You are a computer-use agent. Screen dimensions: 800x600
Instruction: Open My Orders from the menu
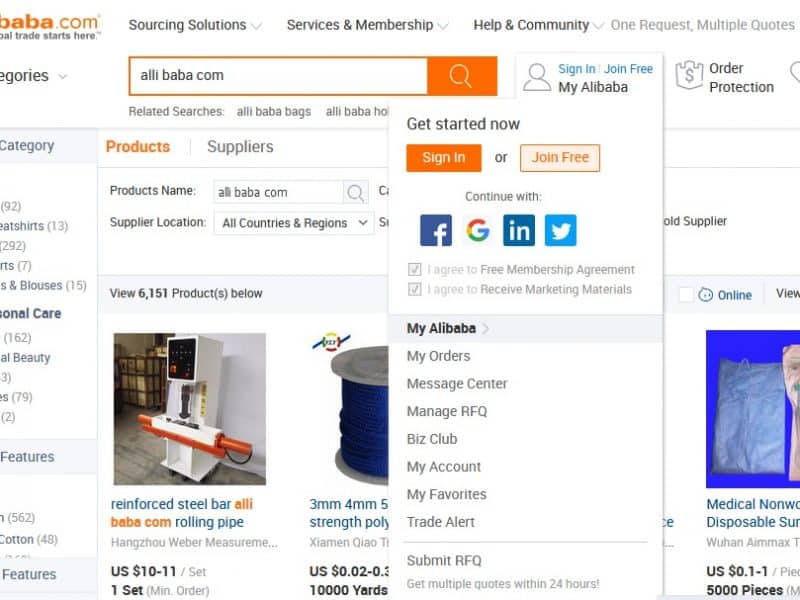pyautogui.click(x=438, y=356)
